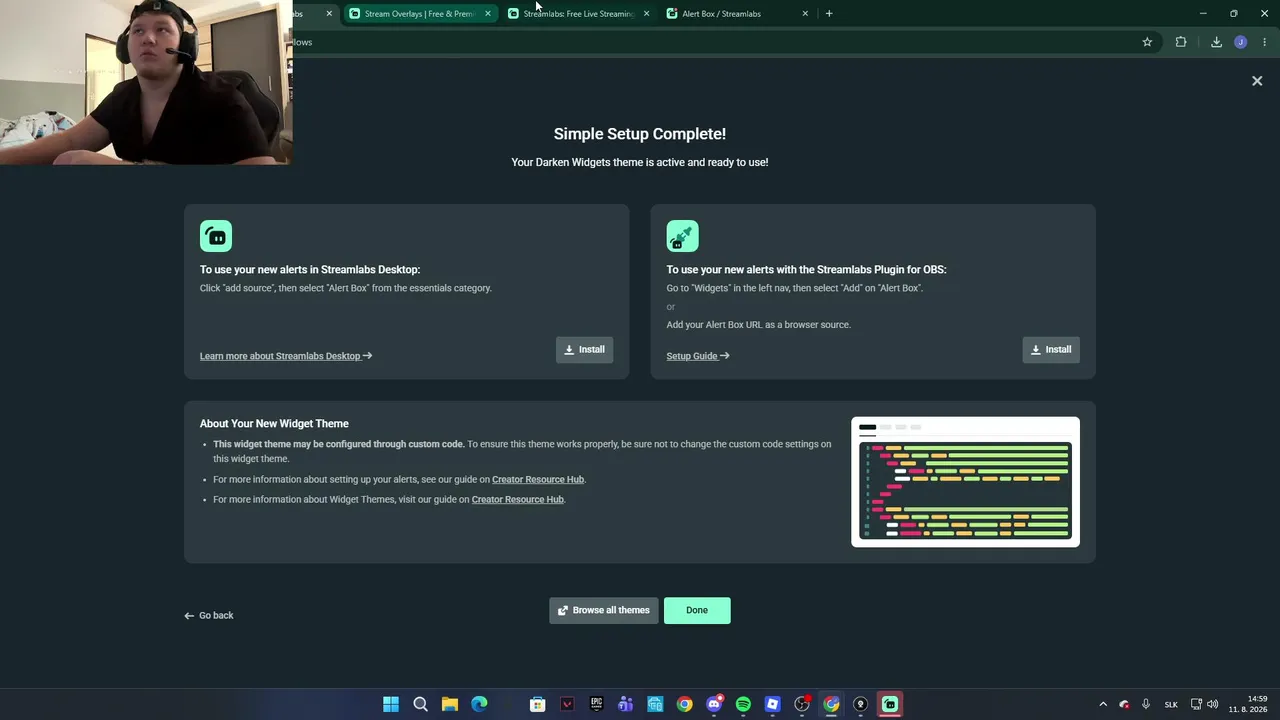The image size is (1280, 720).
Task: Click the Streamlabs Desktop logo icon
Action: click(x=216, y=236)
